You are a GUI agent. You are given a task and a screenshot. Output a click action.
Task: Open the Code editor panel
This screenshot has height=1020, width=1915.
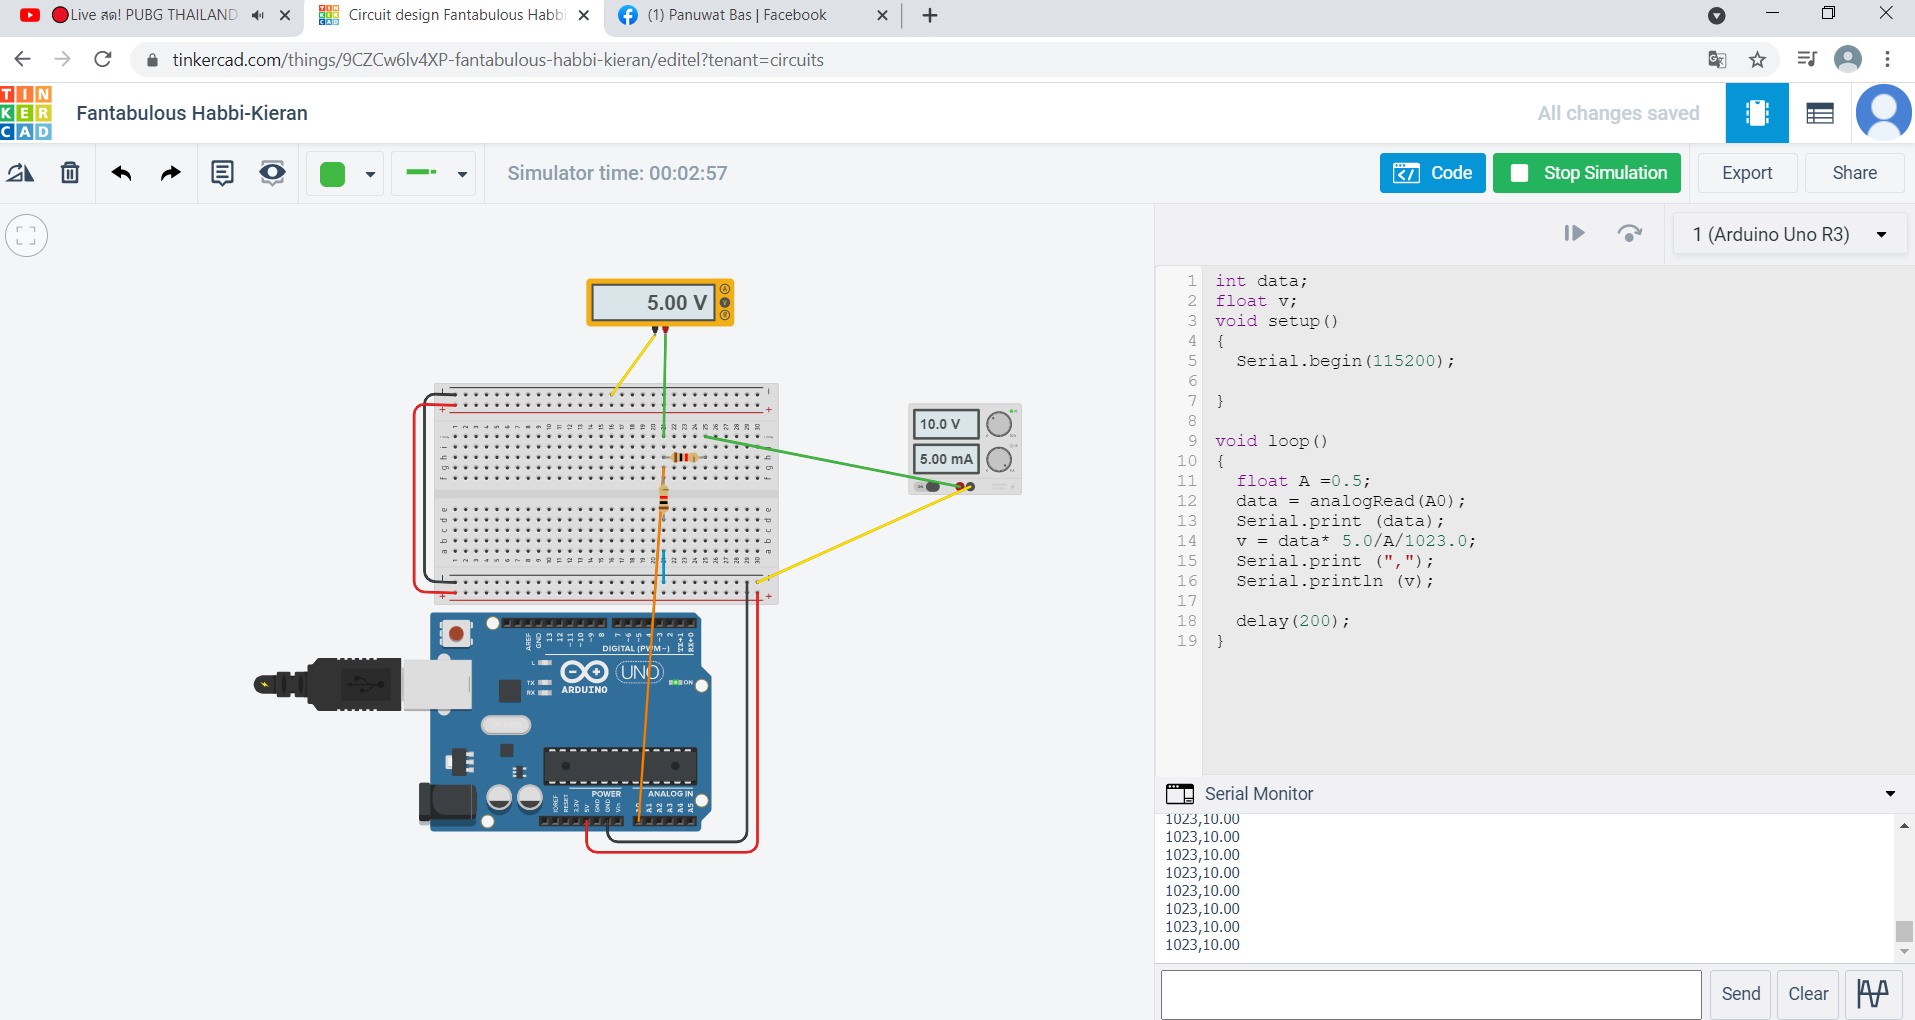tap(1432, 173)
